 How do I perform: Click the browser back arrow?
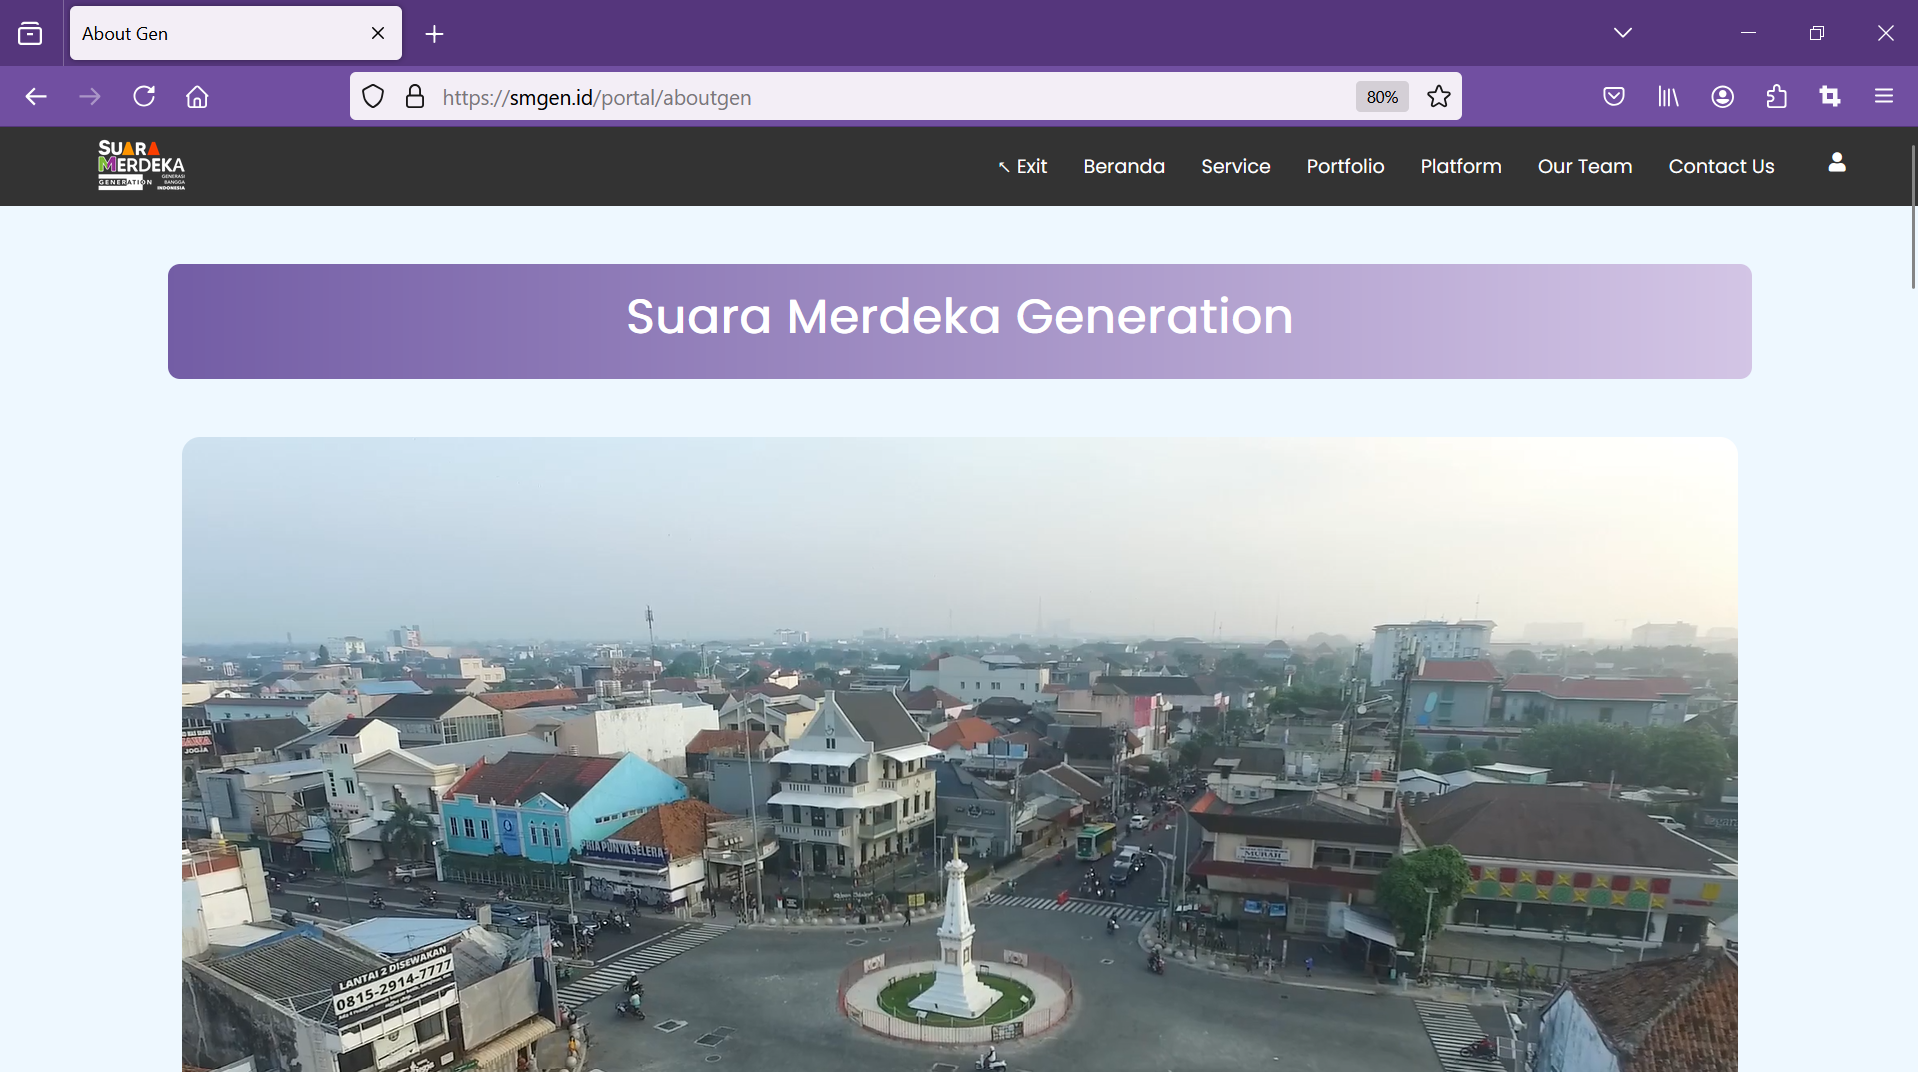[36, 97]
